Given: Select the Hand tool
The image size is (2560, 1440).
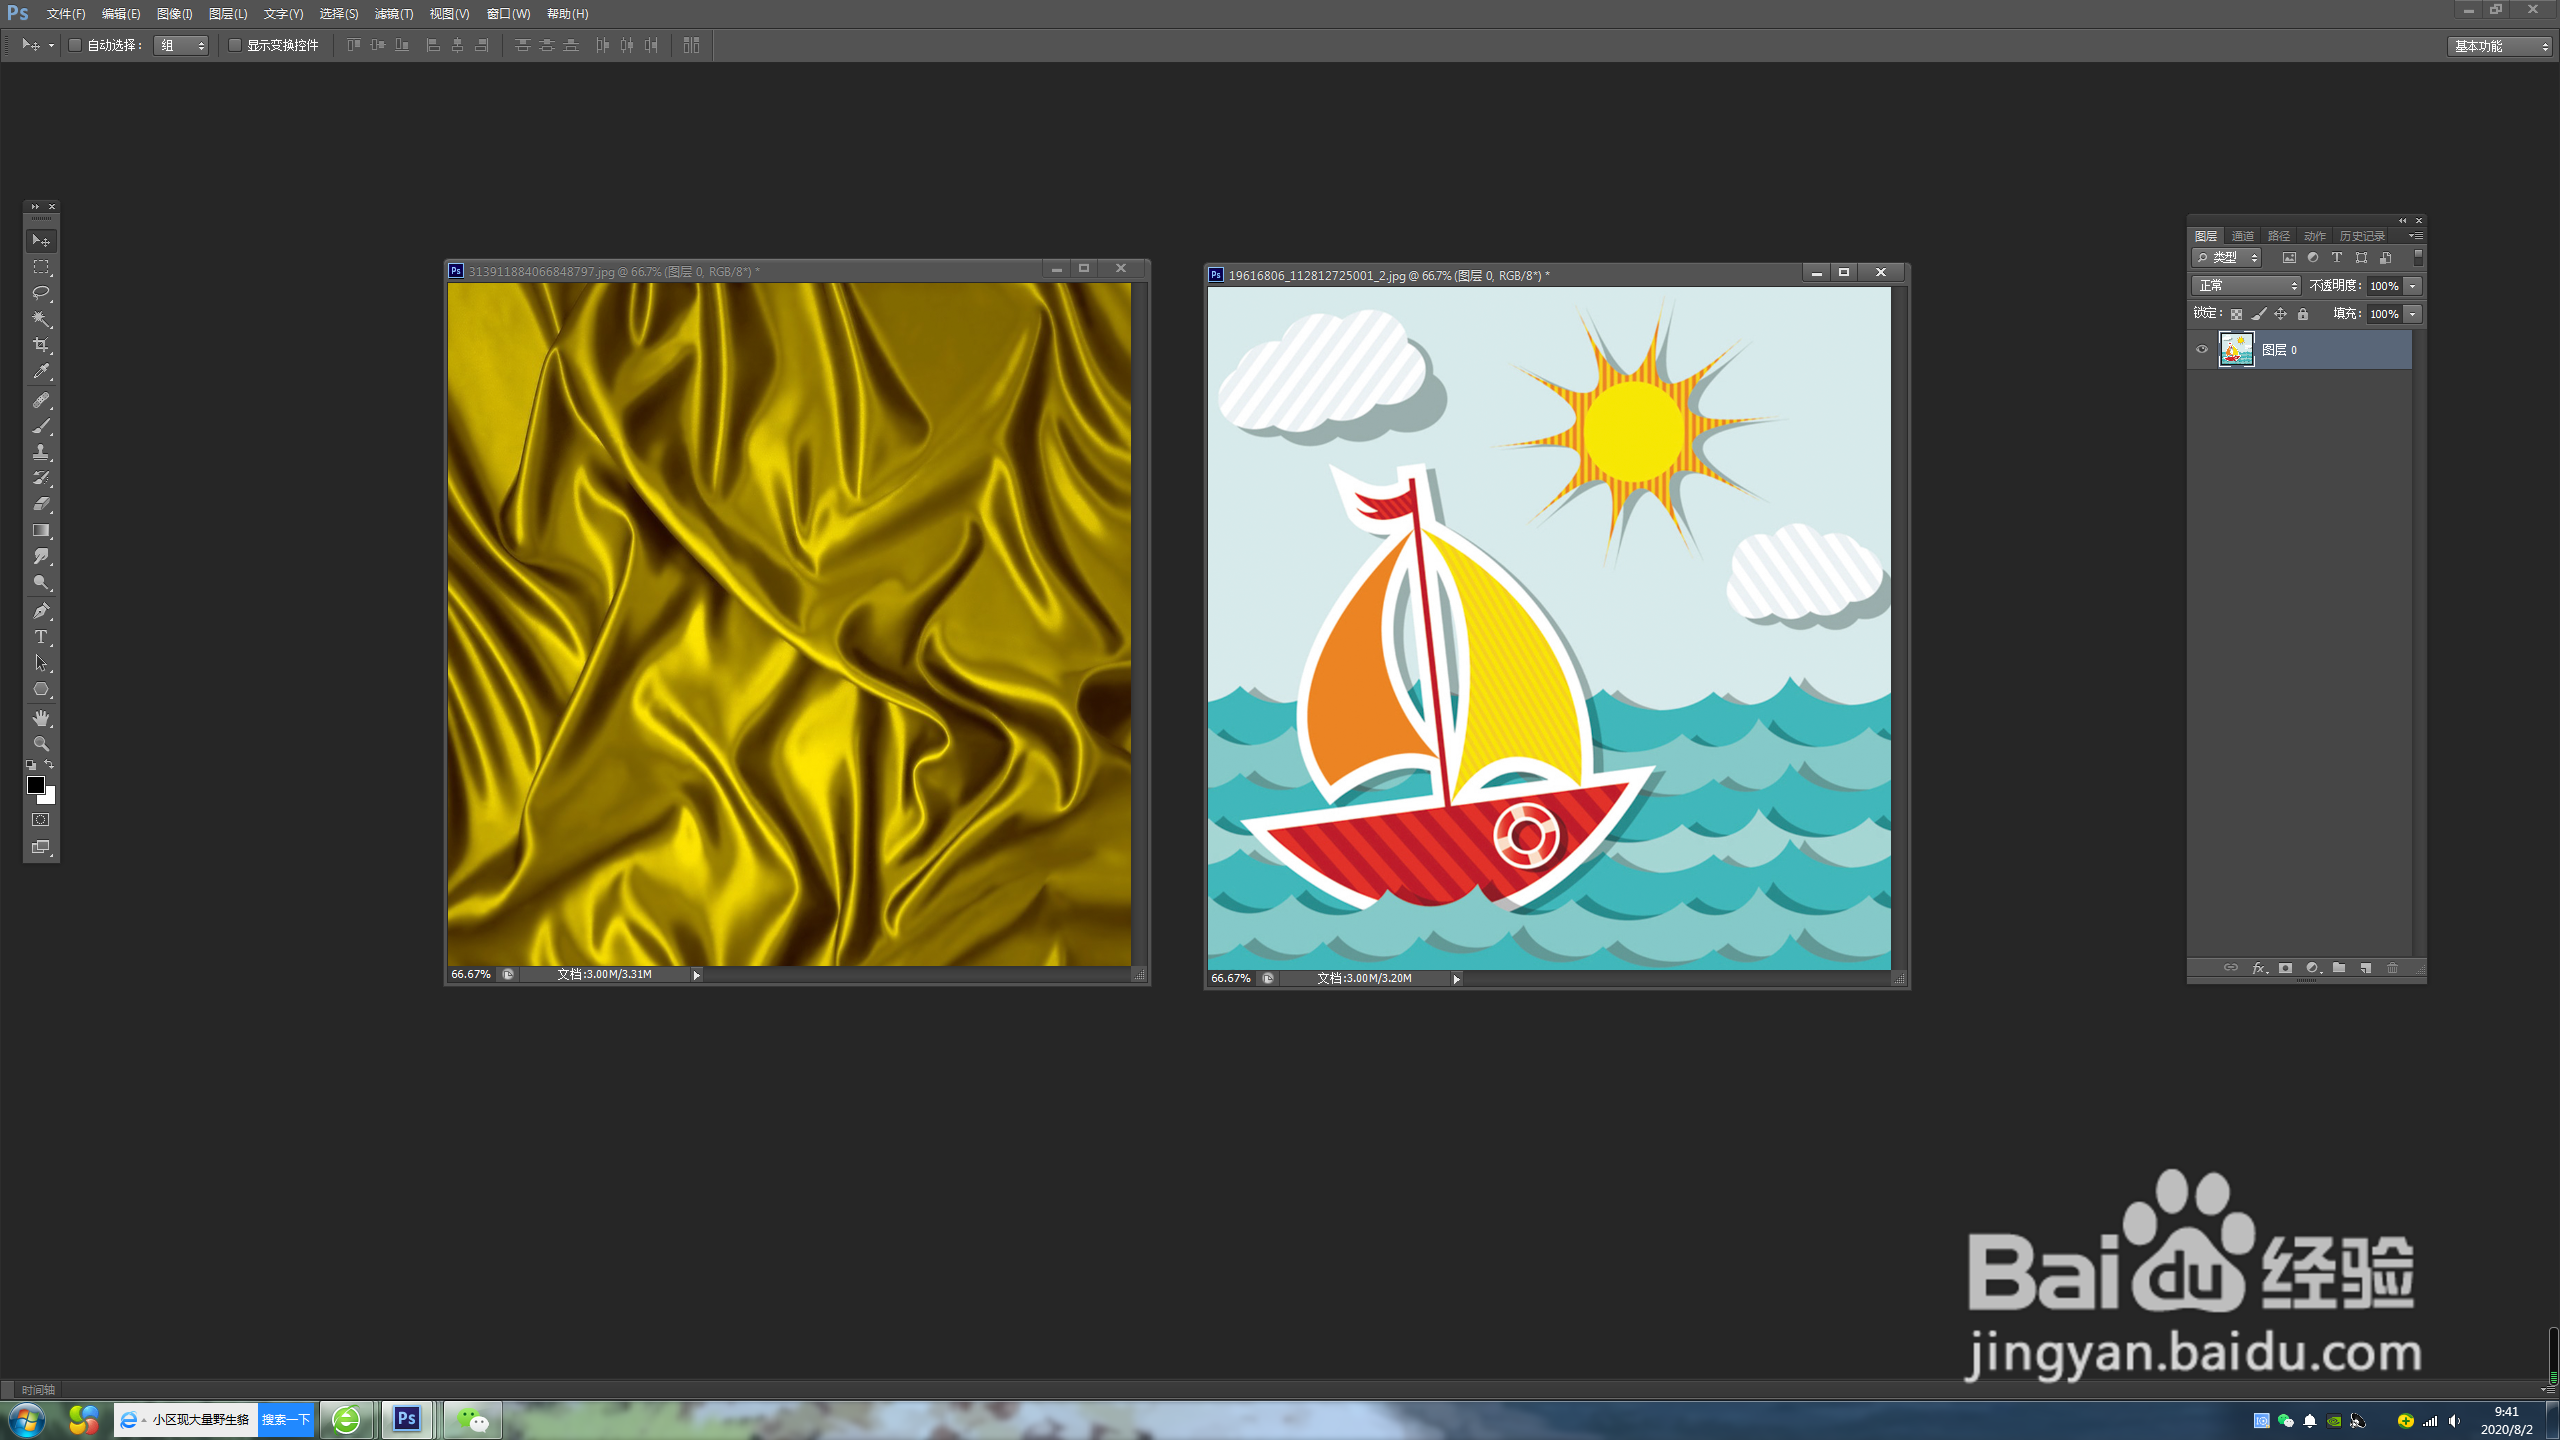Looking at the screenshot, I should click(x=41, y=718).
